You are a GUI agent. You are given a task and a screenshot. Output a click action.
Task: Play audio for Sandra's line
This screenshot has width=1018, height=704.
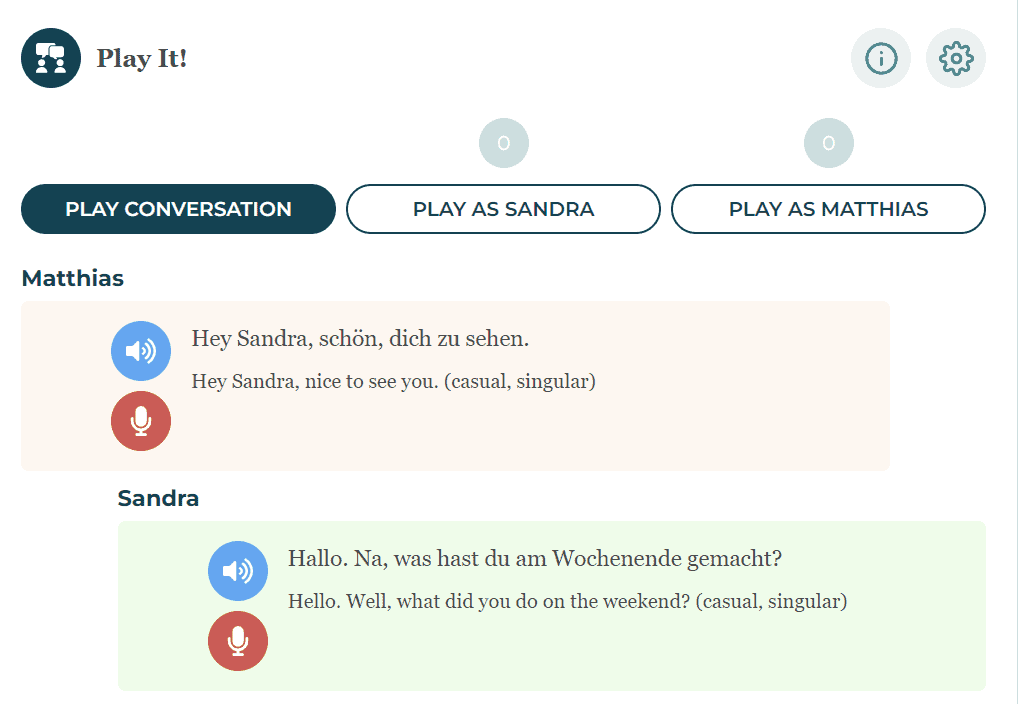(x=238, y=571)
